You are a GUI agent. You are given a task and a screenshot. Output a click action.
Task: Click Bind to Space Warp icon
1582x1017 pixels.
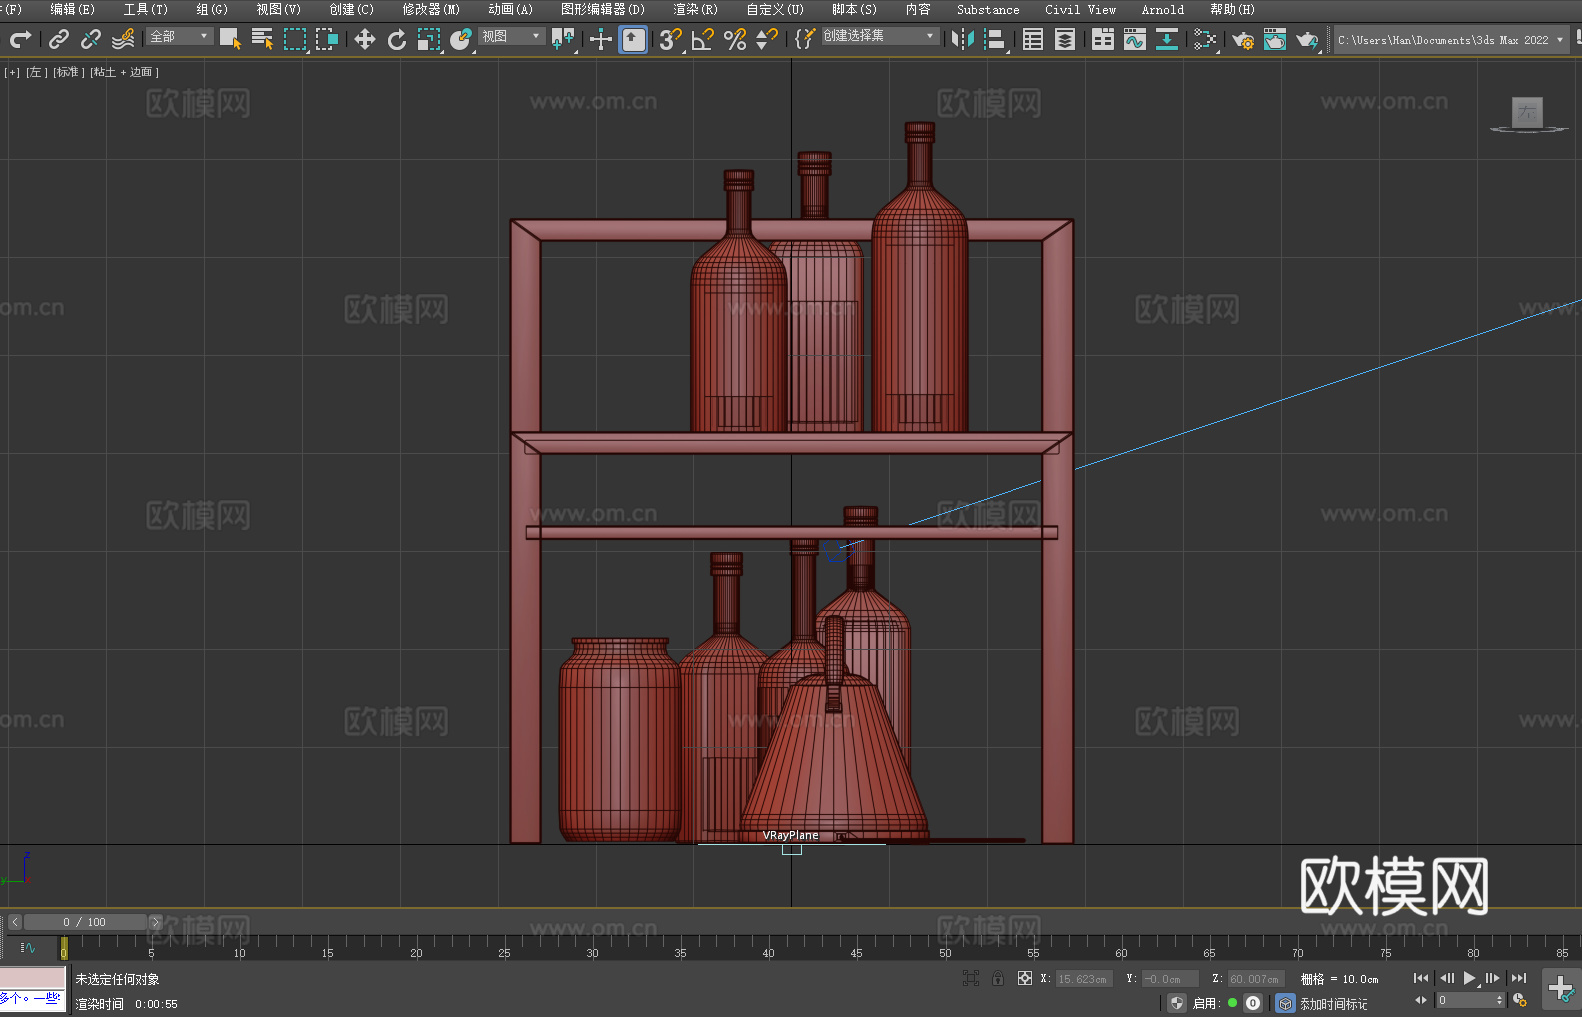(123, 39)
